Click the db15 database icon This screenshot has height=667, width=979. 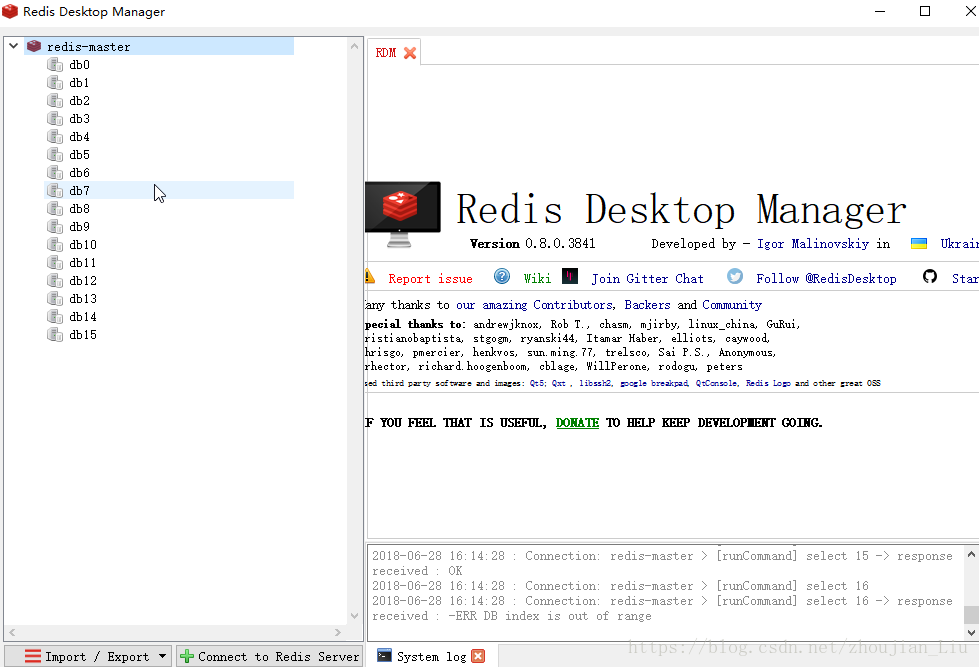[55, 335]
